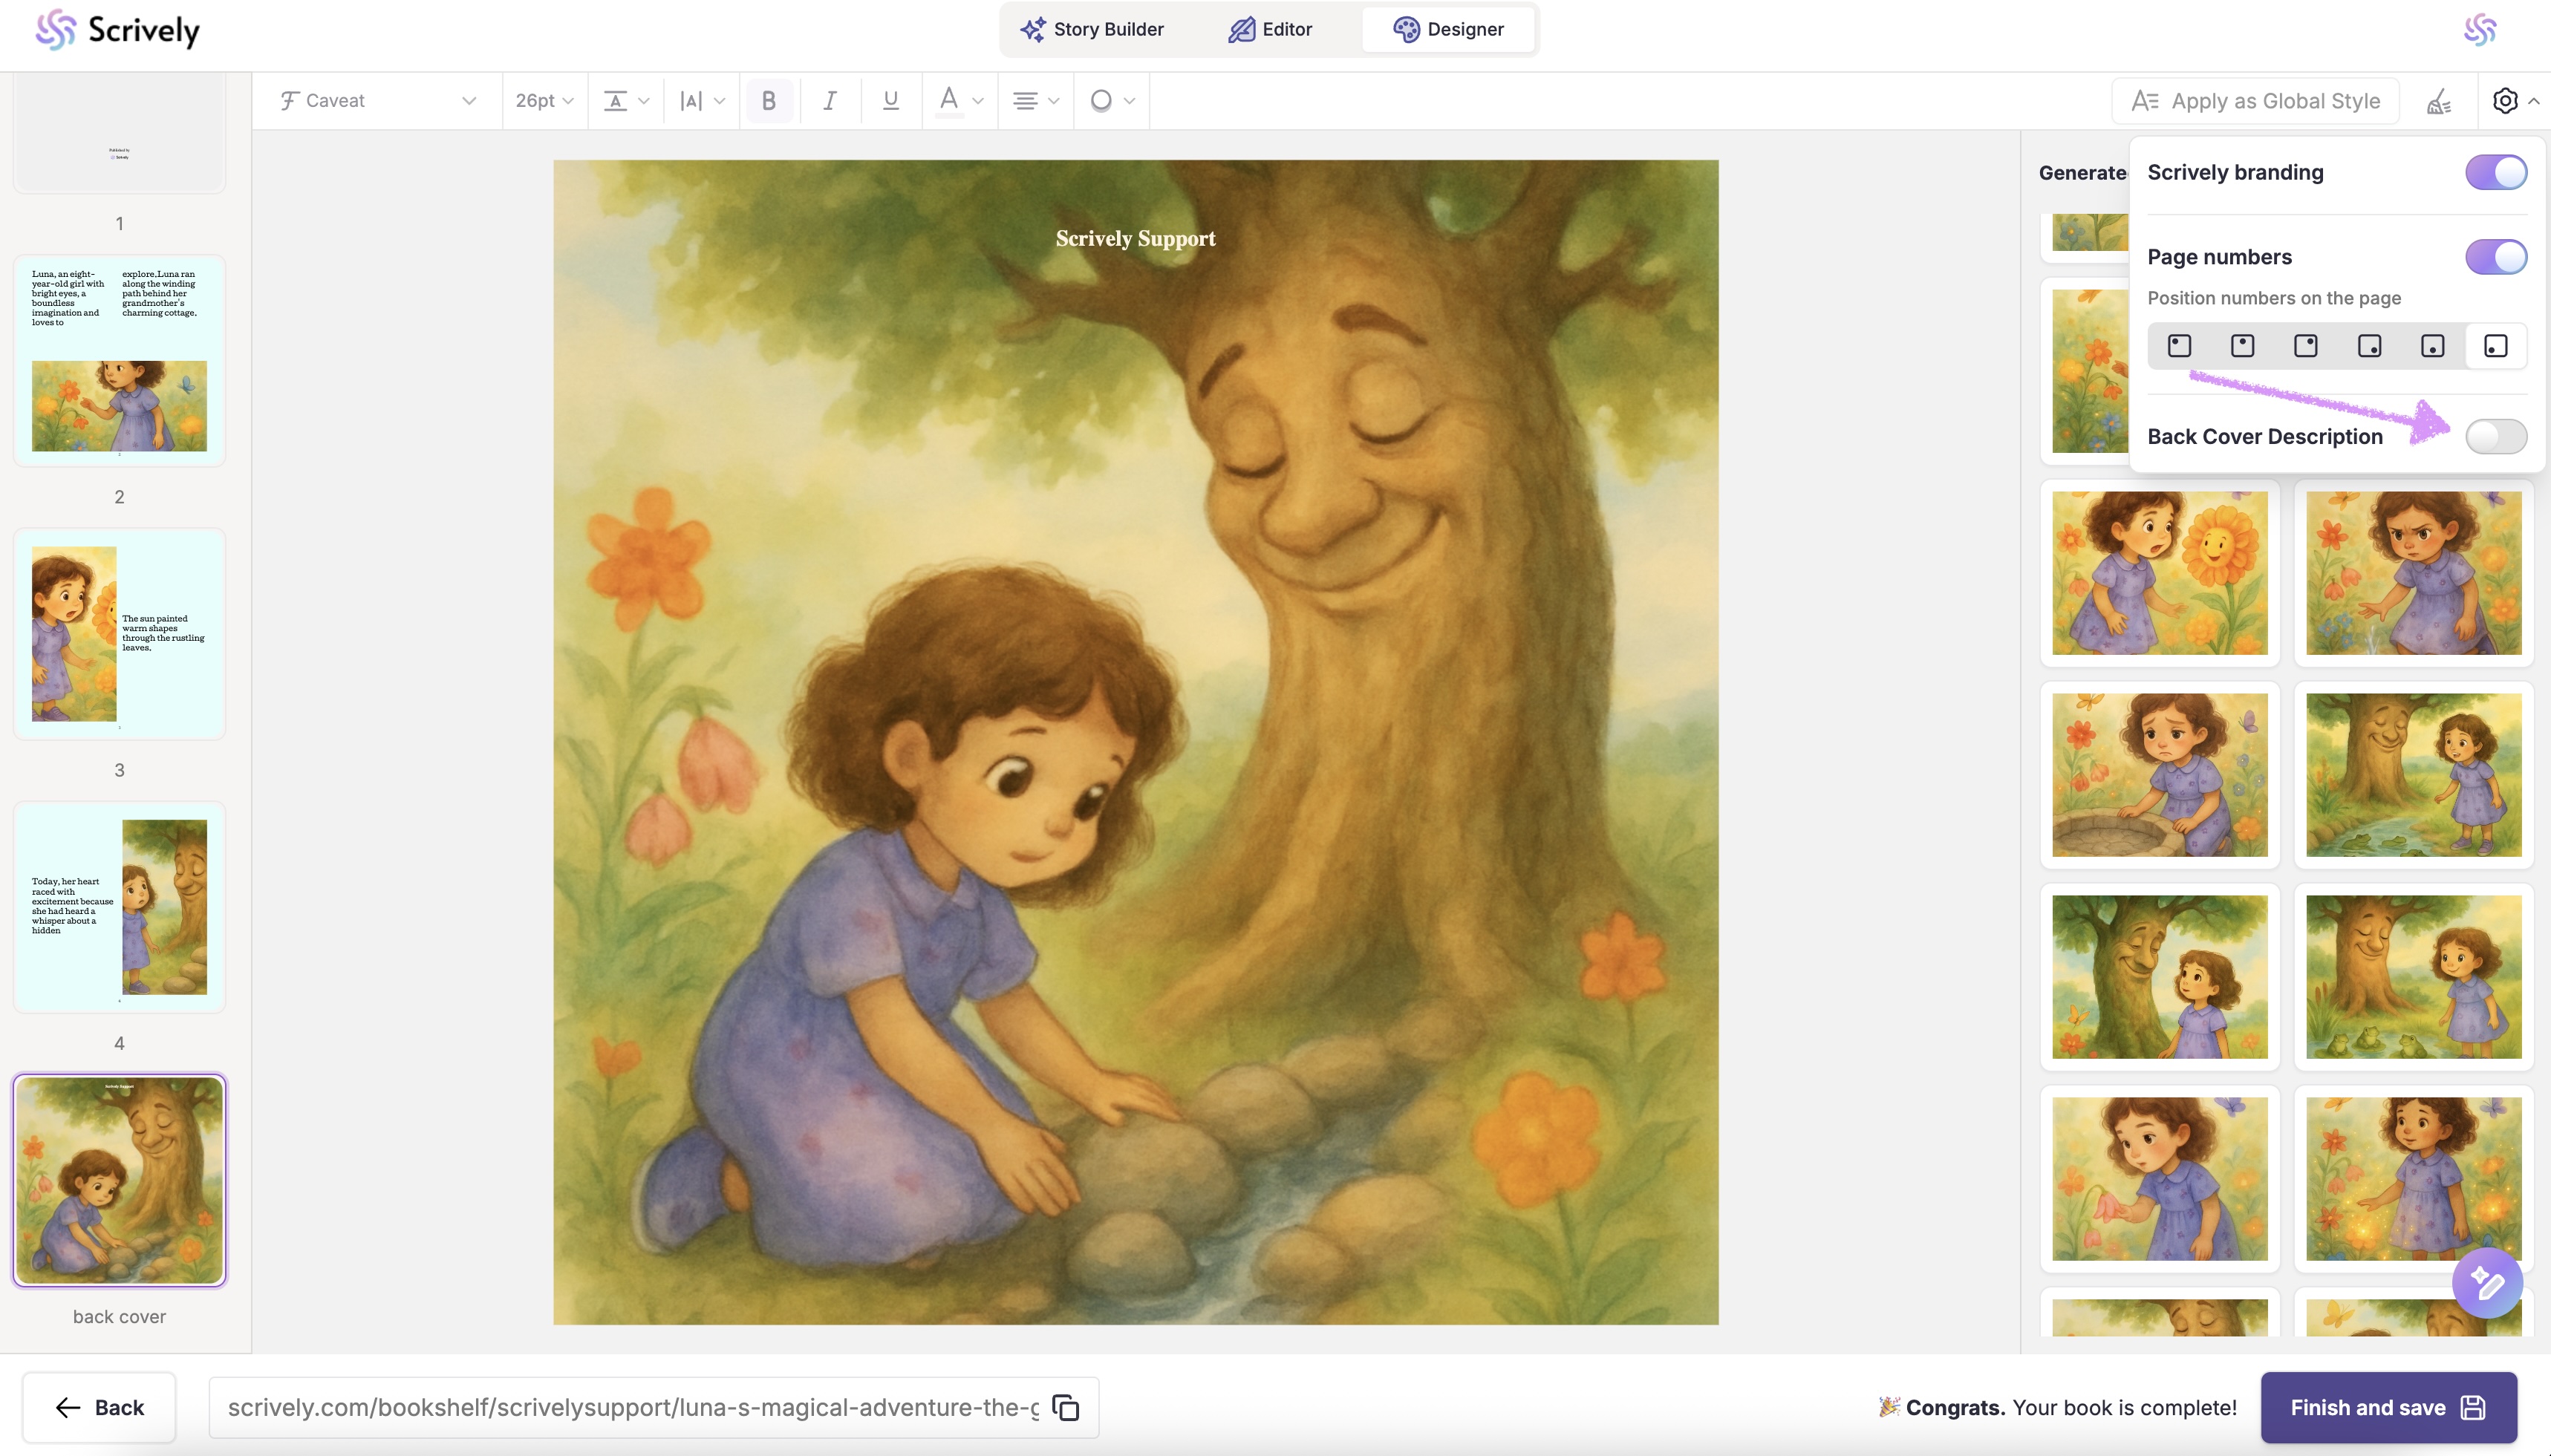This screenshot has height=1456, width=2551.
Task: Disable the Page numbers toggle
Action: tap(2495, 257)
